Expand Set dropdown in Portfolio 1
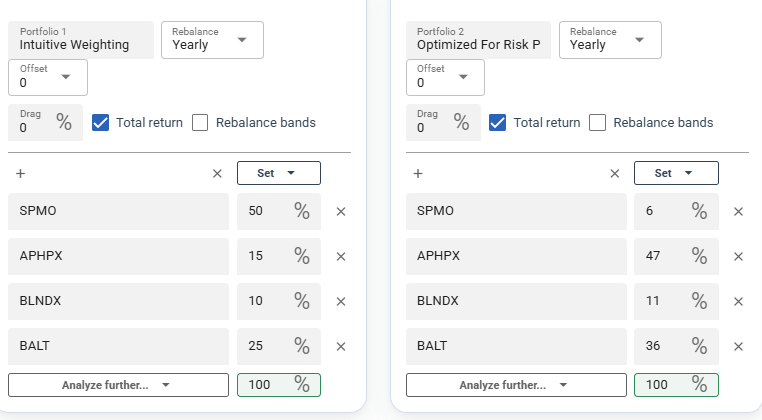The width and height of the screenshot is (762, 420). [x=279, y=173]
